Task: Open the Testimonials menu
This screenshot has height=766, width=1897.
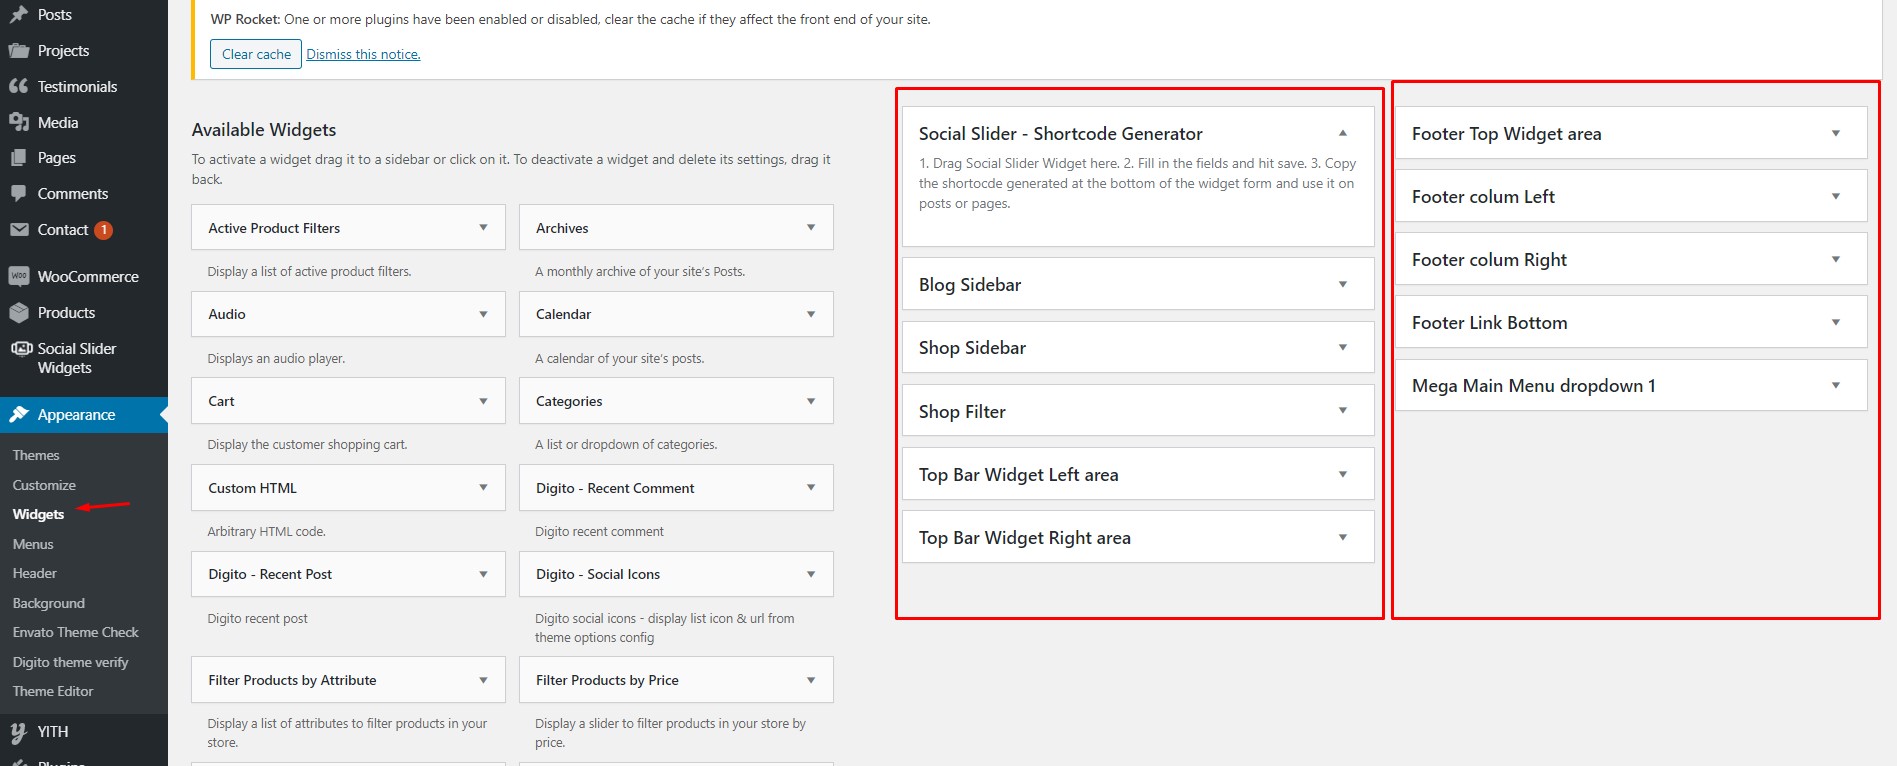Action: click(x=77, y=87)
